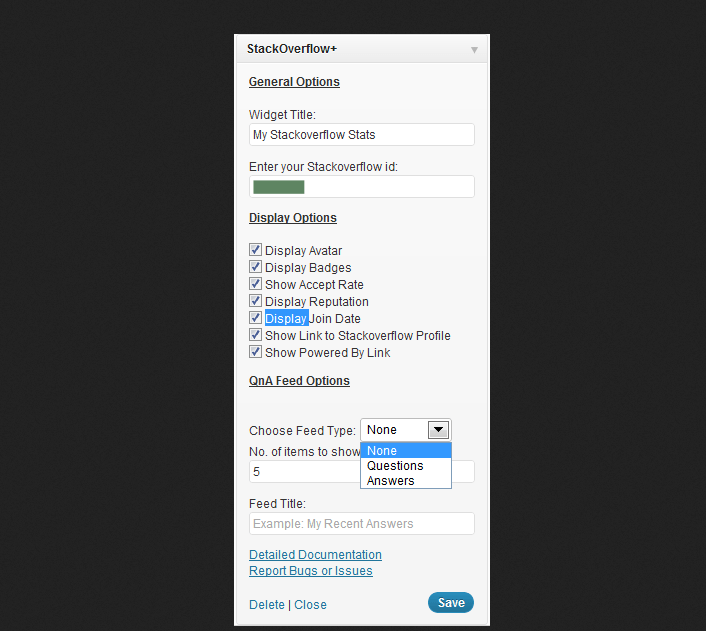Screen dimensions: 706x631
Task: Select None in feed type list
Action: (406, 450)
